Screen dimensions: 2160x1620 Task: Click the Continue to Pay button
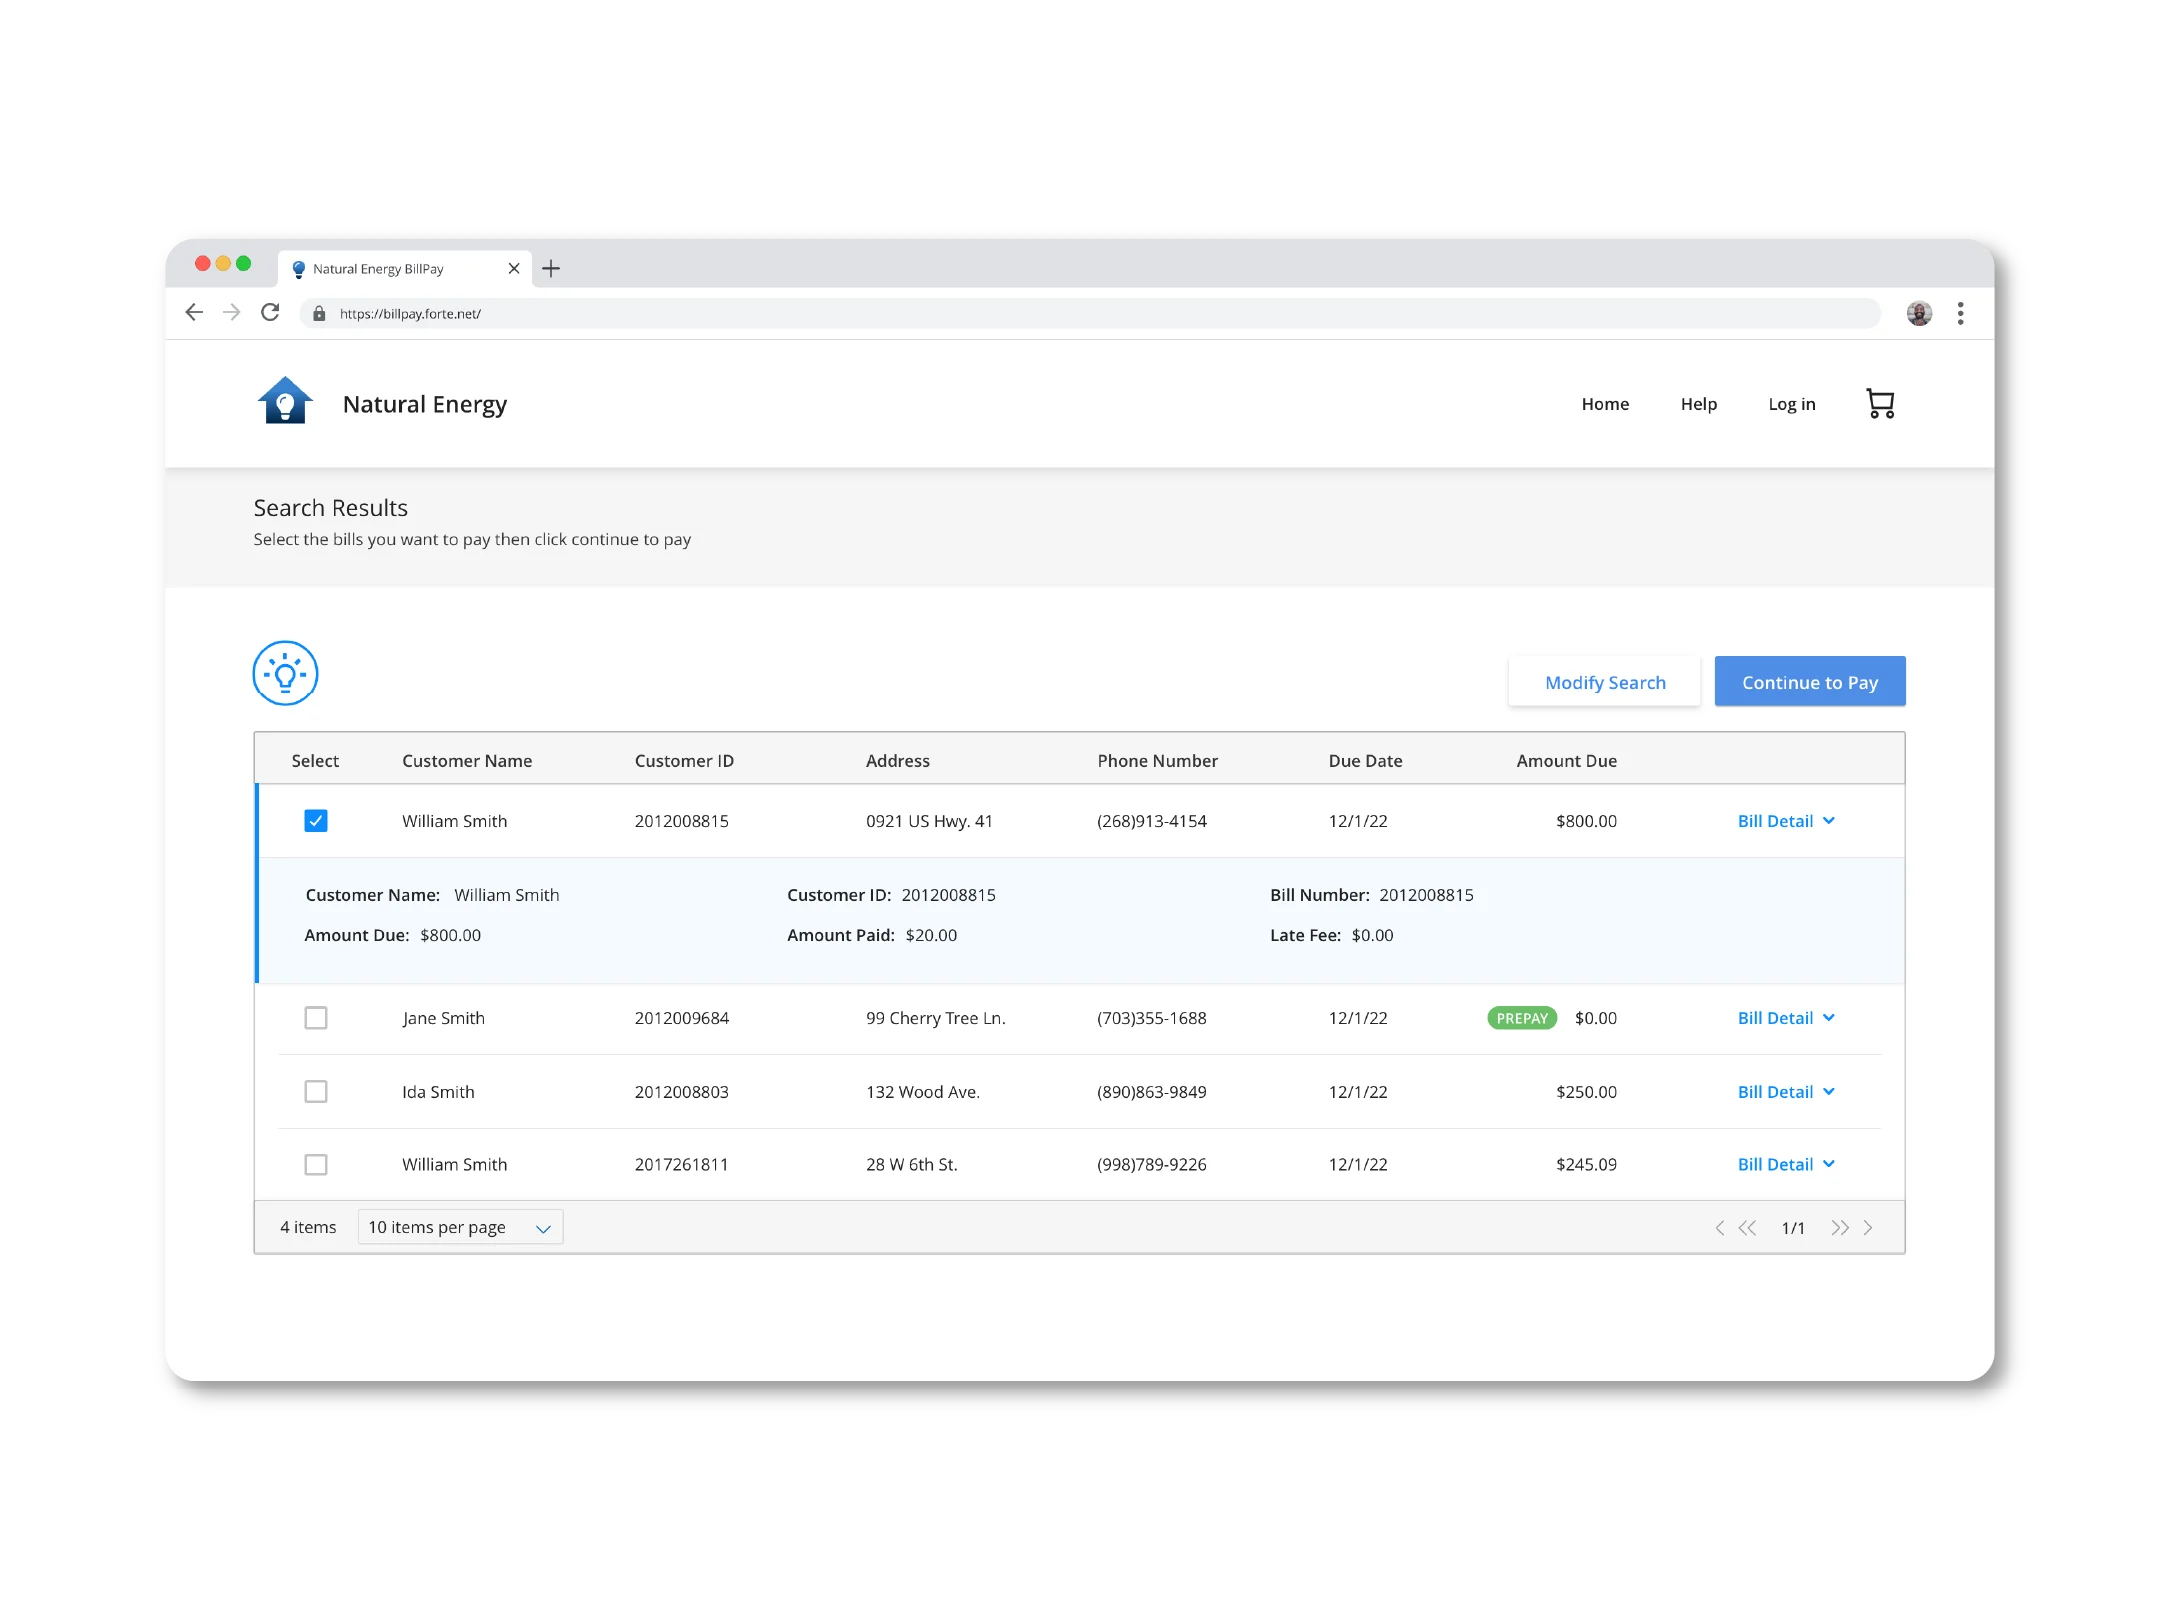pyautogui.click(x=1809, y=682)
